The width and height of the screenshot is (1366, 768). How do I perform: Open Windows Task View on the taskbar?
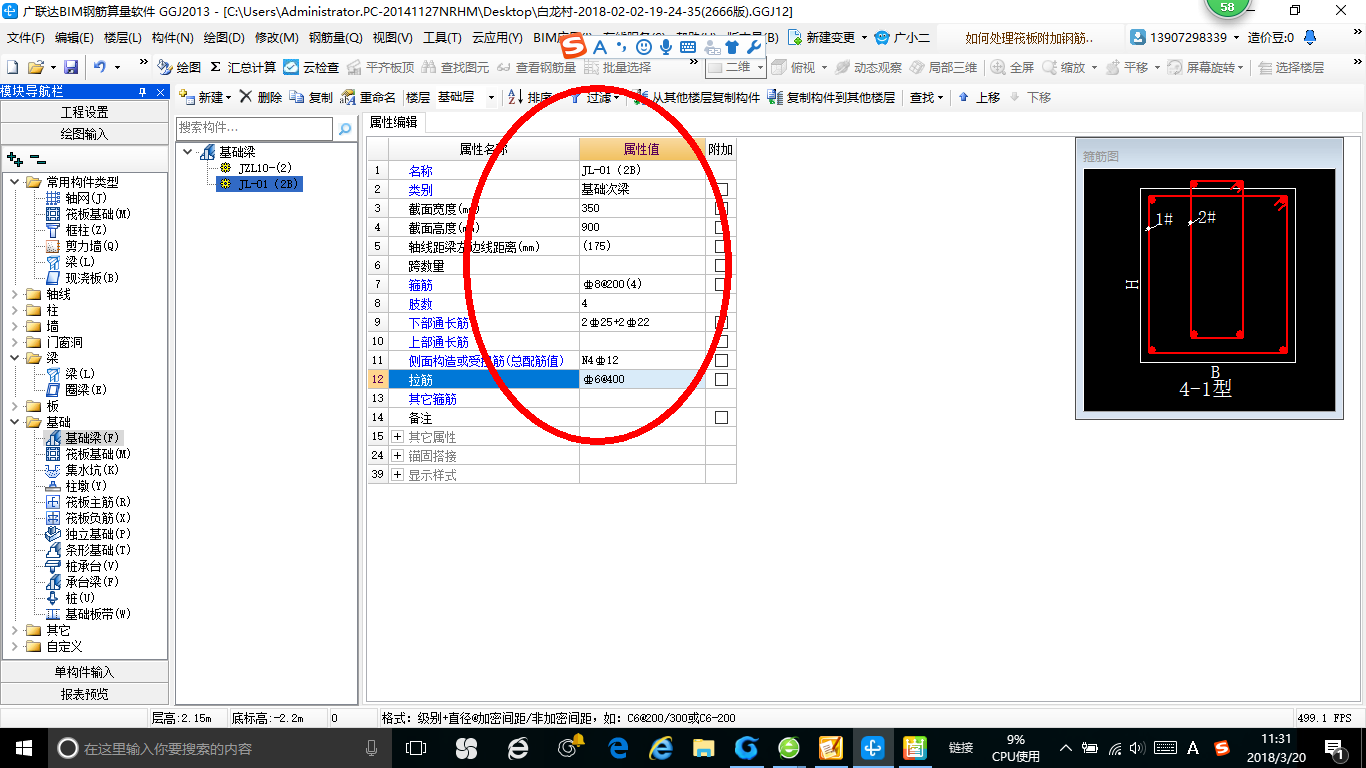(415, 748)
